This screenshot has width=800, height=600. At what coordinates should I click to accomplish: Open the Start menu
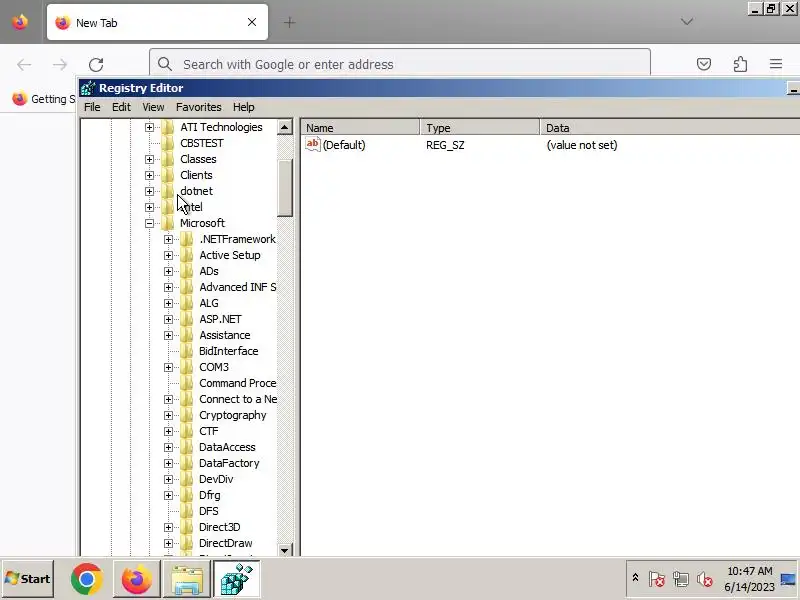(x=28, y=579)
